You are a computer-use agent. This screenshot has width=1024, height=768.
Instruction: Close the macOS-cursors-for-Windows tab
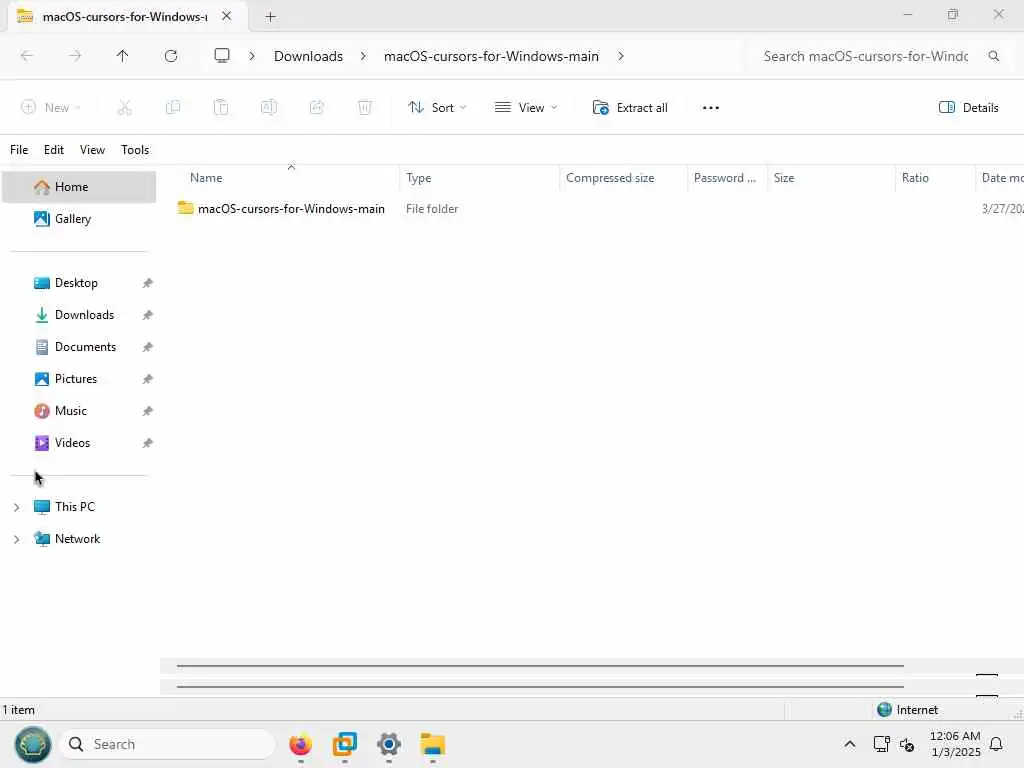click(227, 16)
